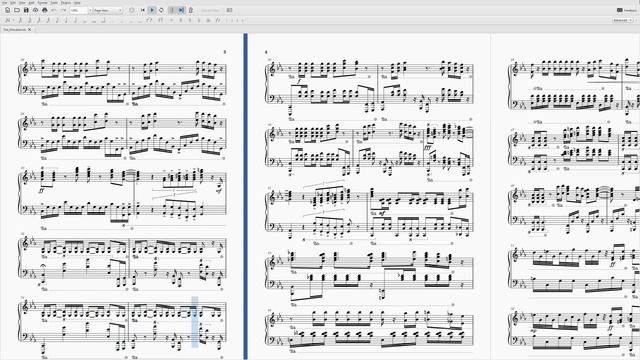Open the Plugins menu
Image resolution: width=640 pixels, height=360 pixels.
(66, 3)
